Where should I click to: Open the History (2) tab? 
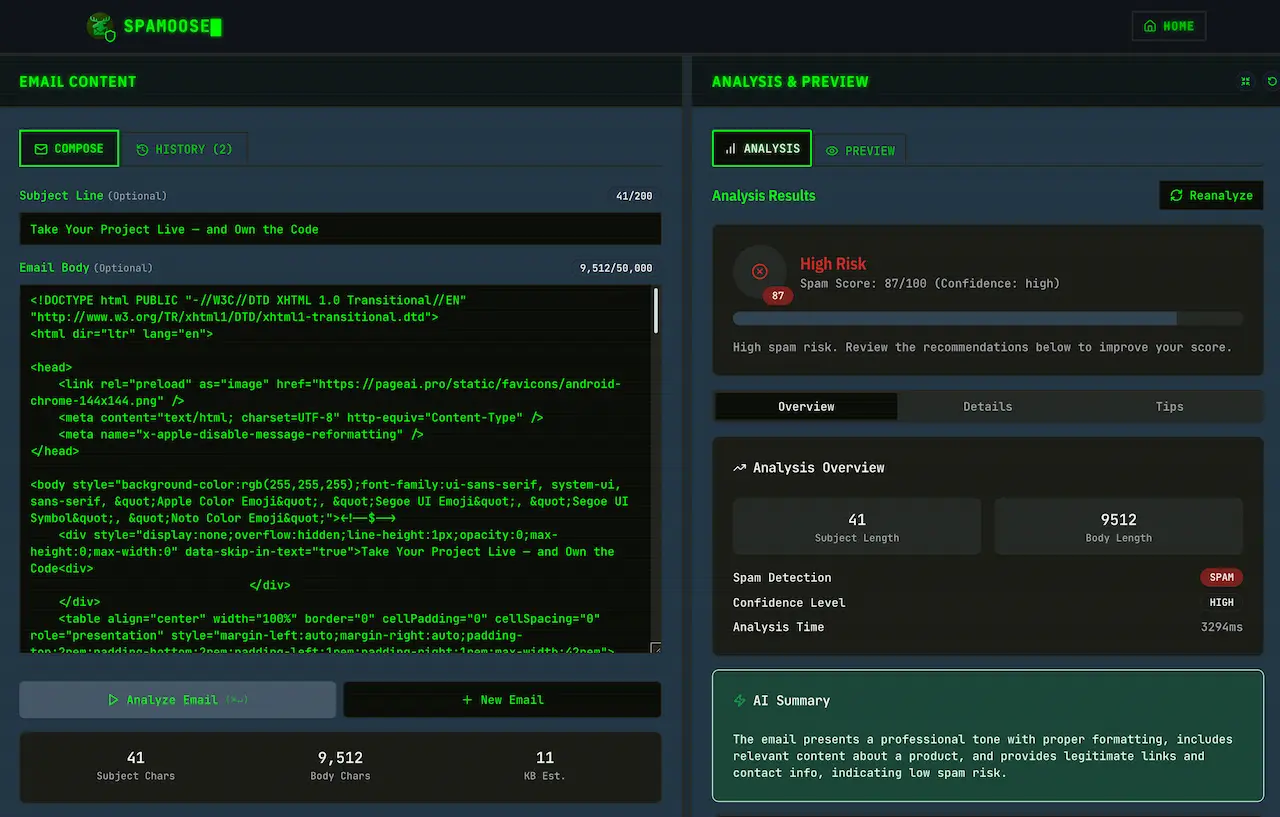(184, 149)
